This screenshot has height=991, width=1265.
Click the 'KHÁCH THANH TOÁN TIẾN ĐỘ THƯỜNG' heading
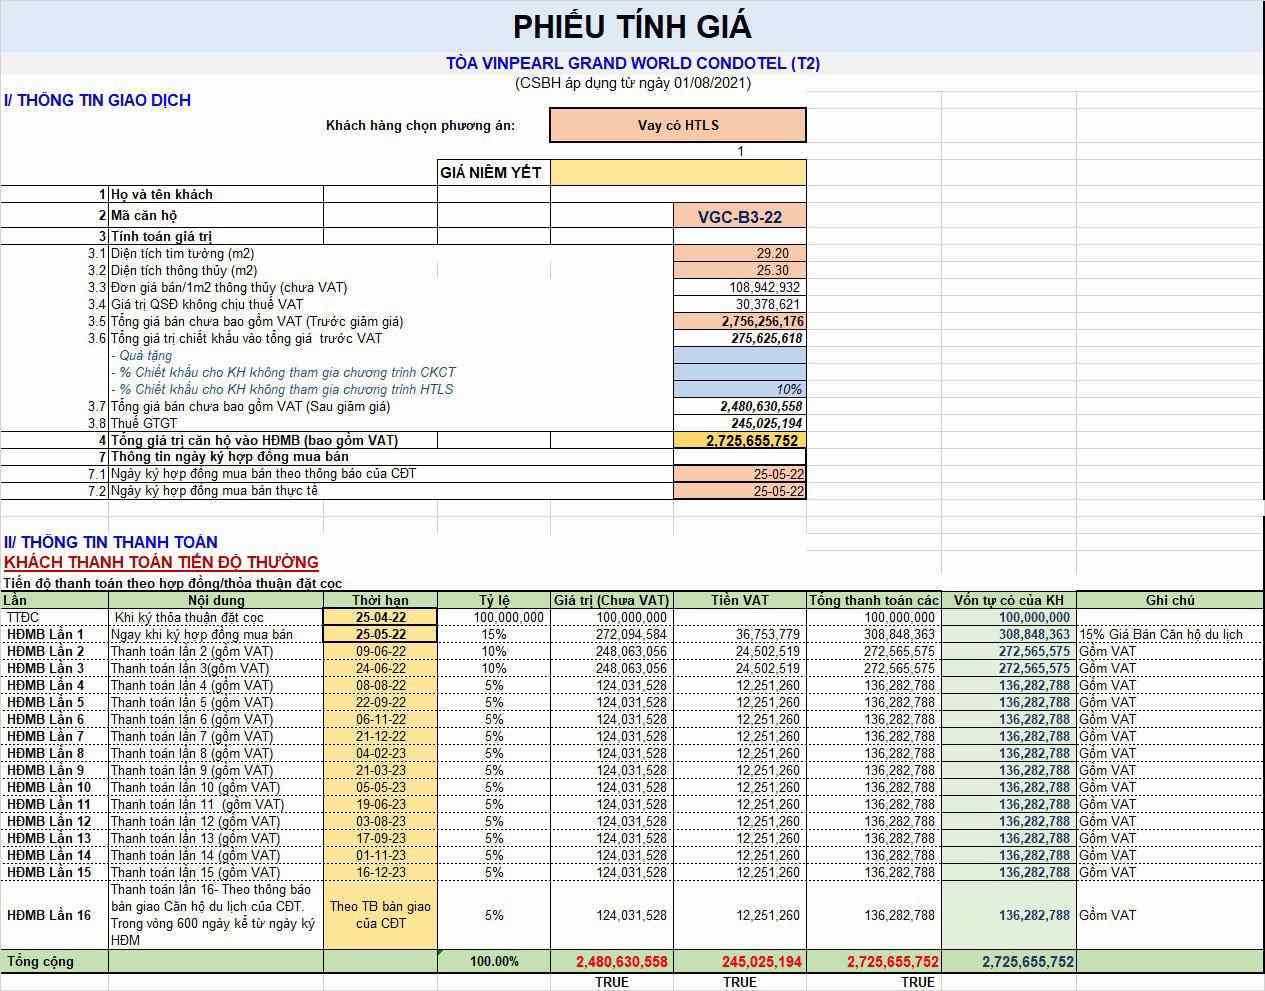pyautogui.click(x=161, y=562)
